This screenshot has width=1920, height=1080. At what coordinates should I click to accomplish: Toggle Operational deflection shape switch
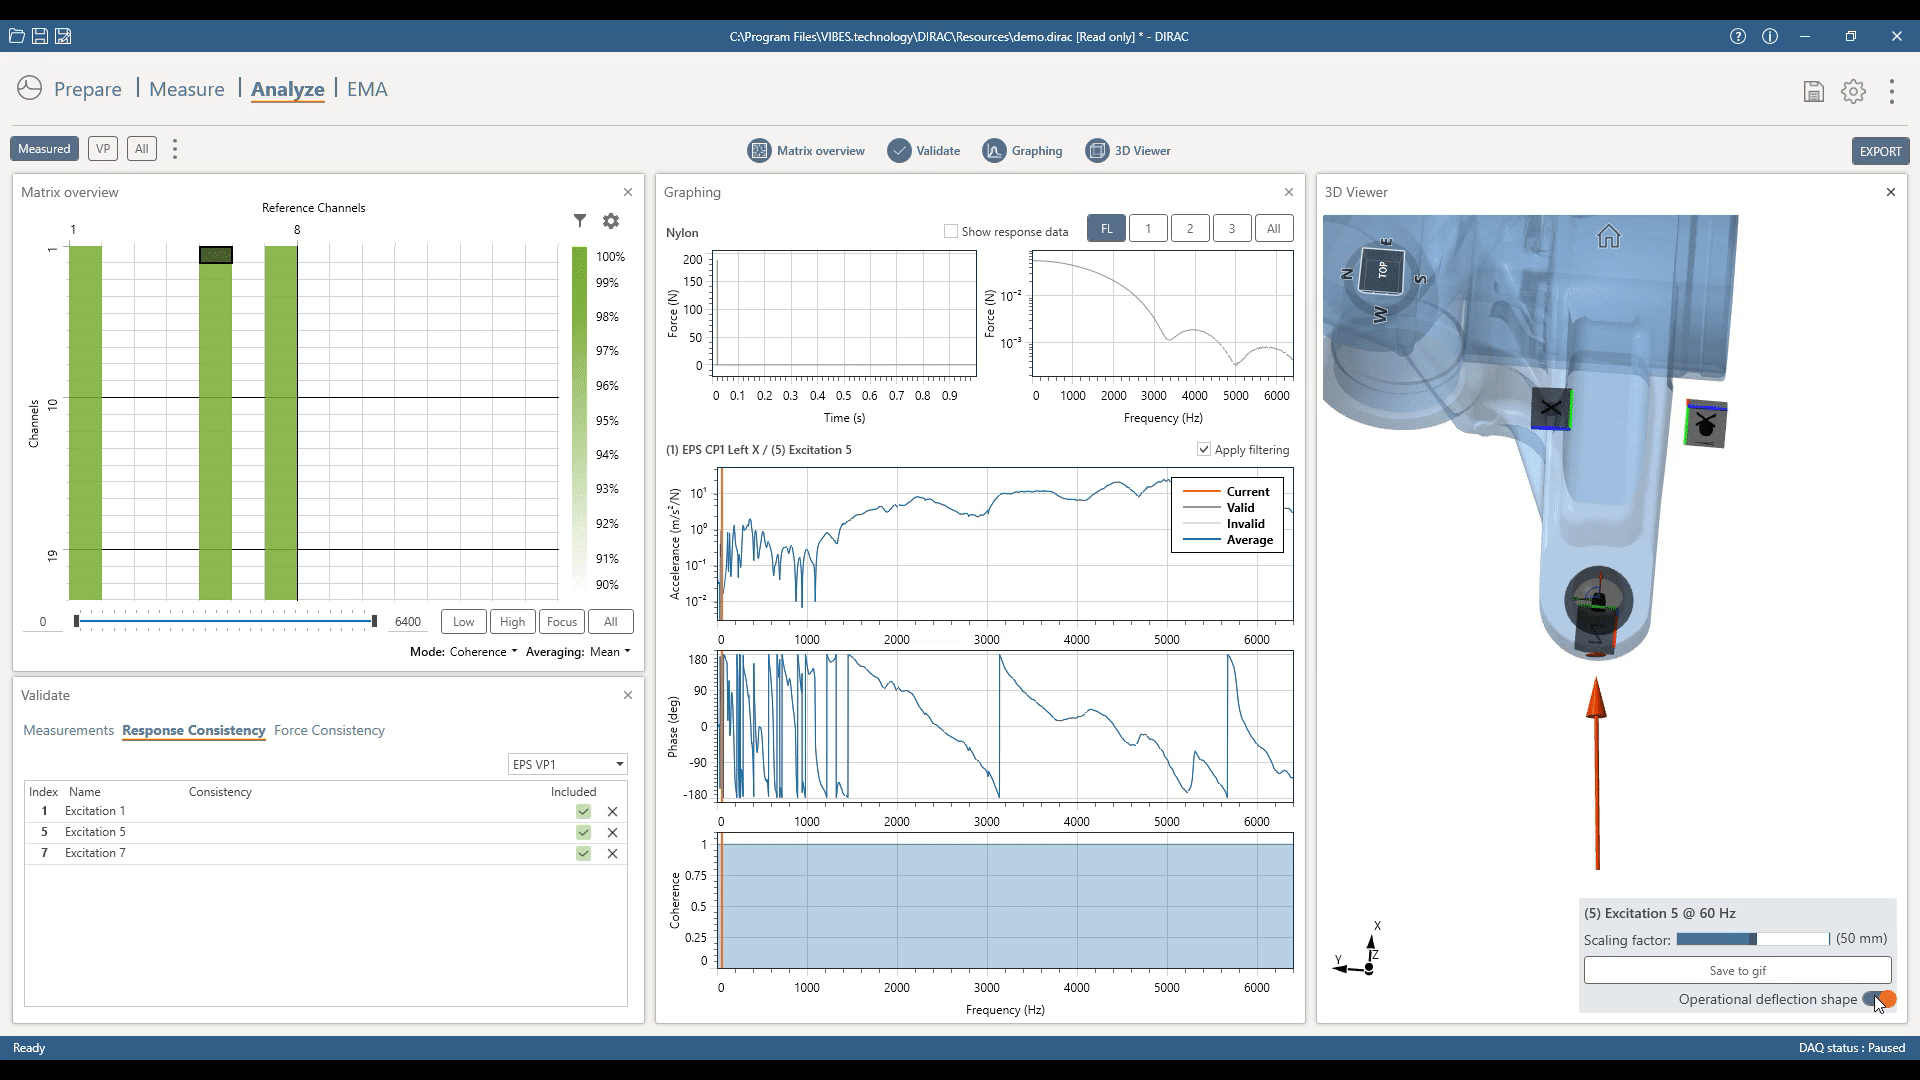click(x=1879, y=999)
